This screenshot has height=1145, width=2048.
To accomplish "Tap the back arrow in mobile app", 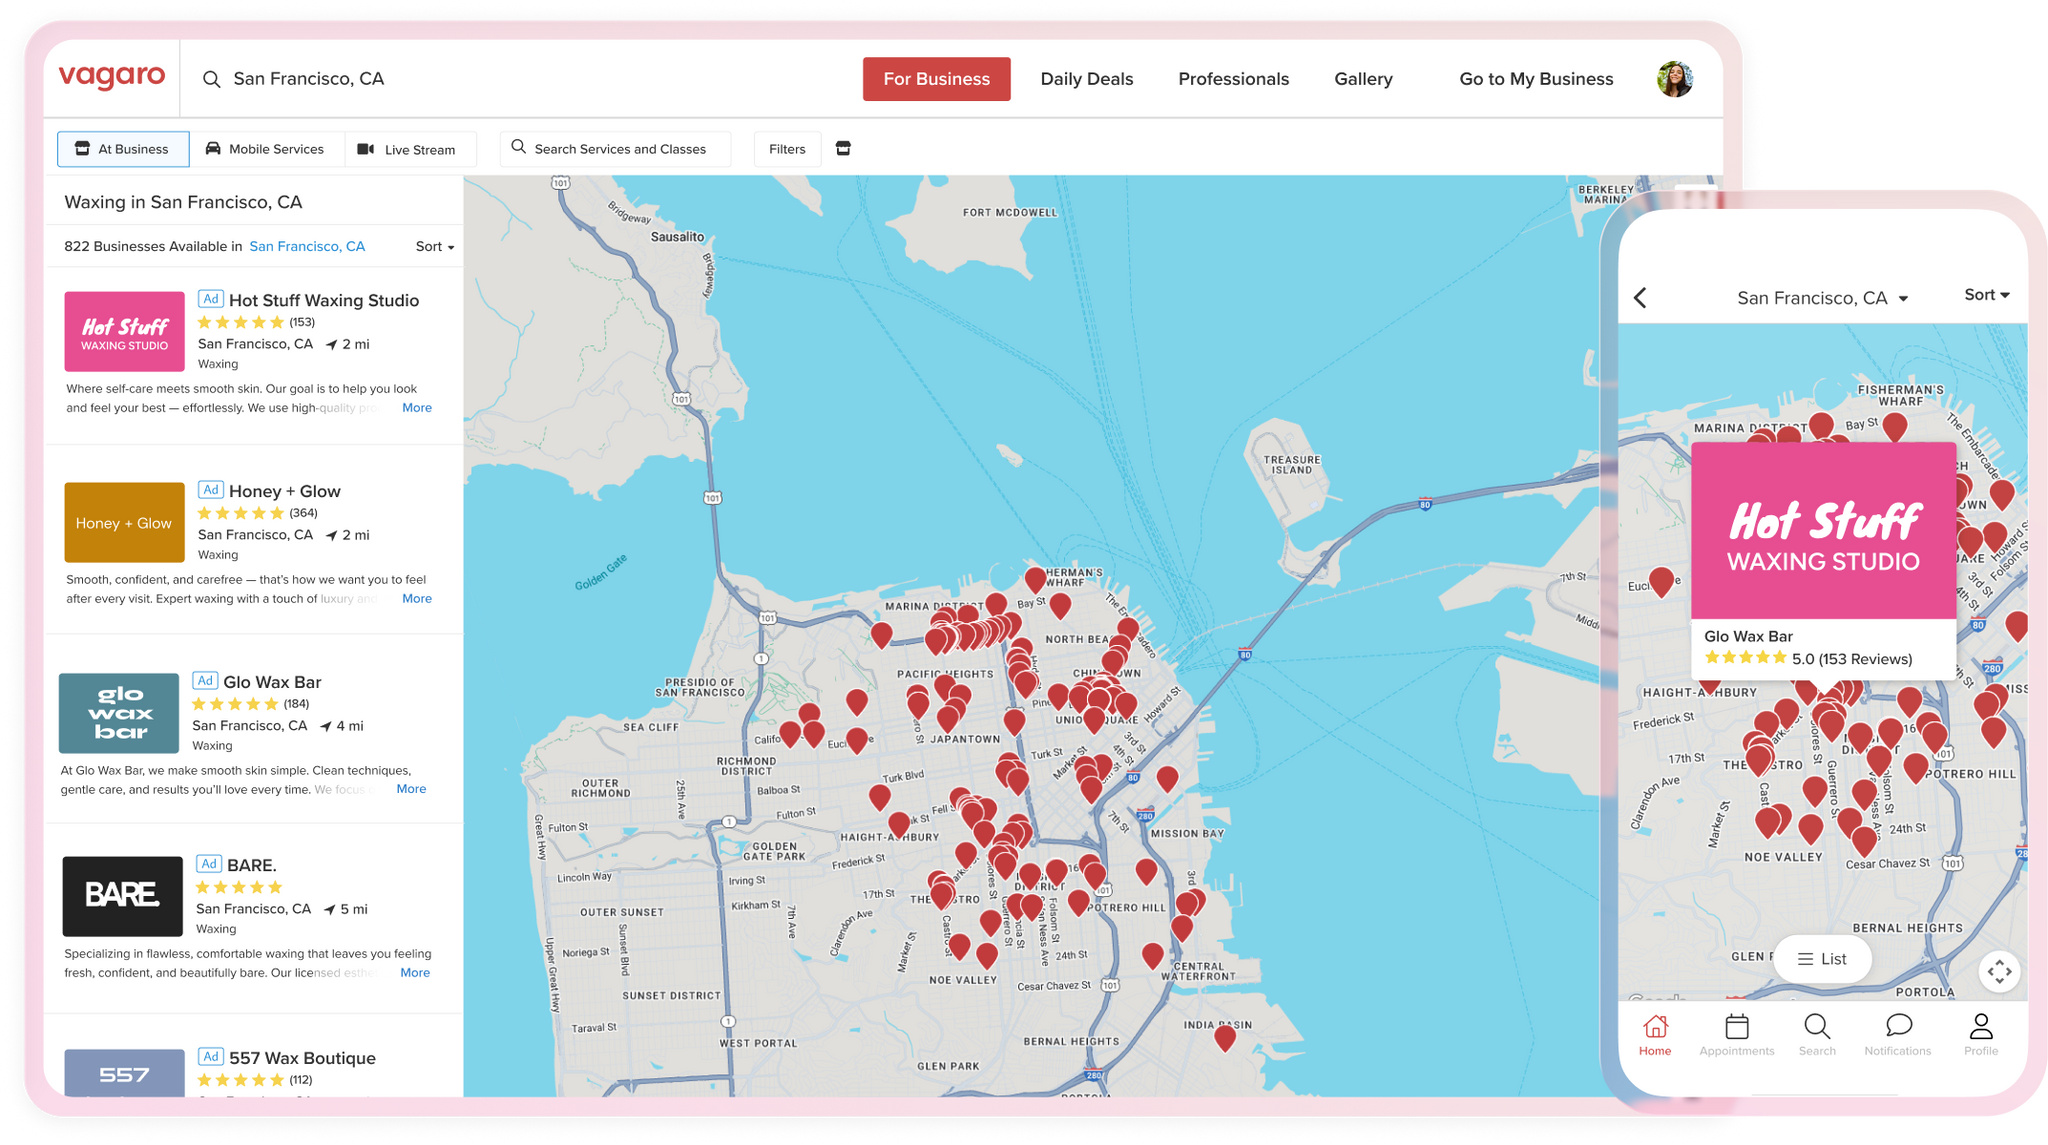I will click(1640, 297).
